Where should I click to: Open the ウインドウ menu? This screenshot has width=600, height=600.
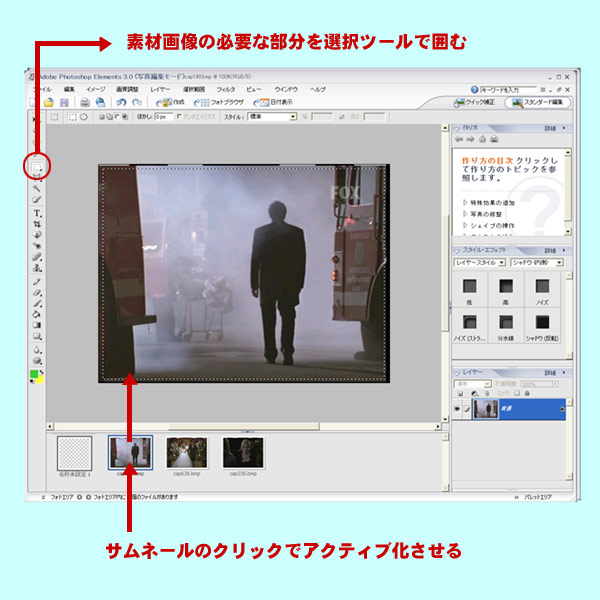click(286, 90)
